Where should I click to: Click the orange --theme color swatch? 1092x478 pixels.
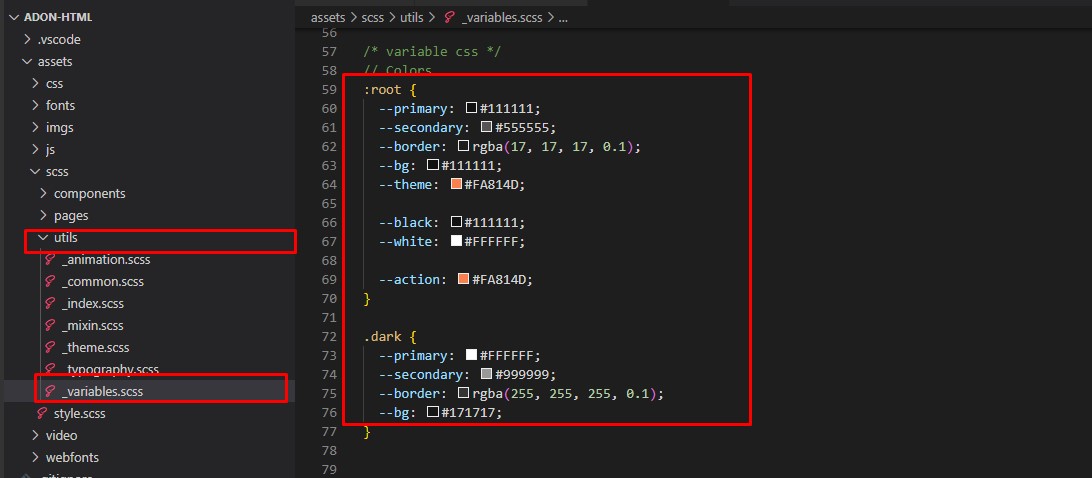click(x=456, y=184)
